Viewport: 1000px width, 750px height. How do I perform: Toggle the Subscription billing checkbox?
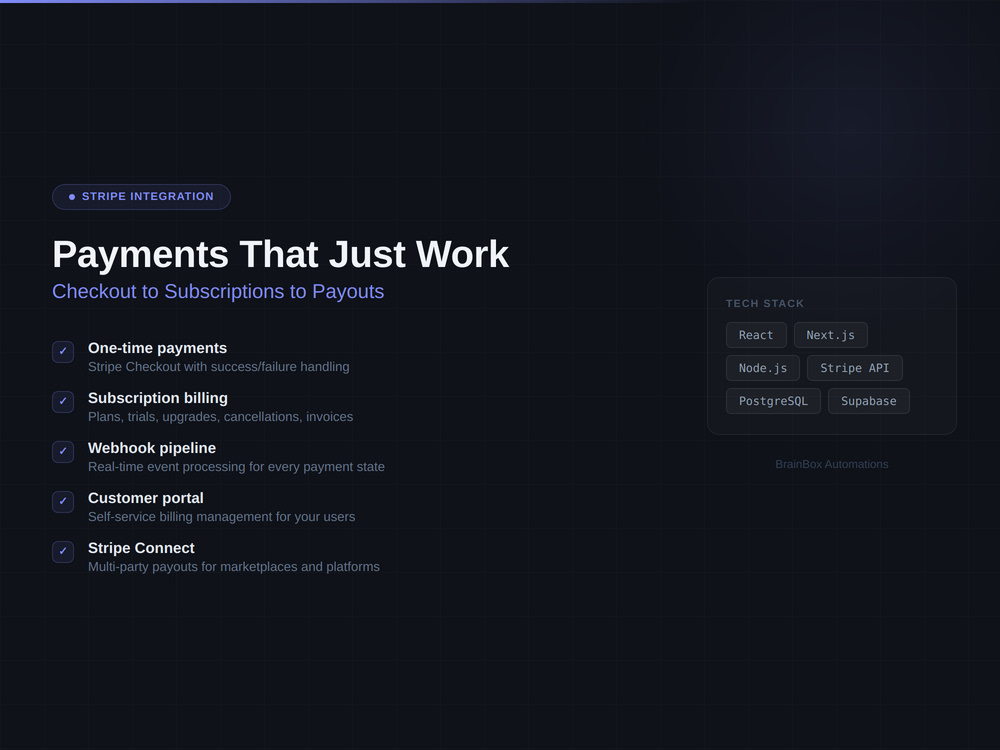pos(63,402)
